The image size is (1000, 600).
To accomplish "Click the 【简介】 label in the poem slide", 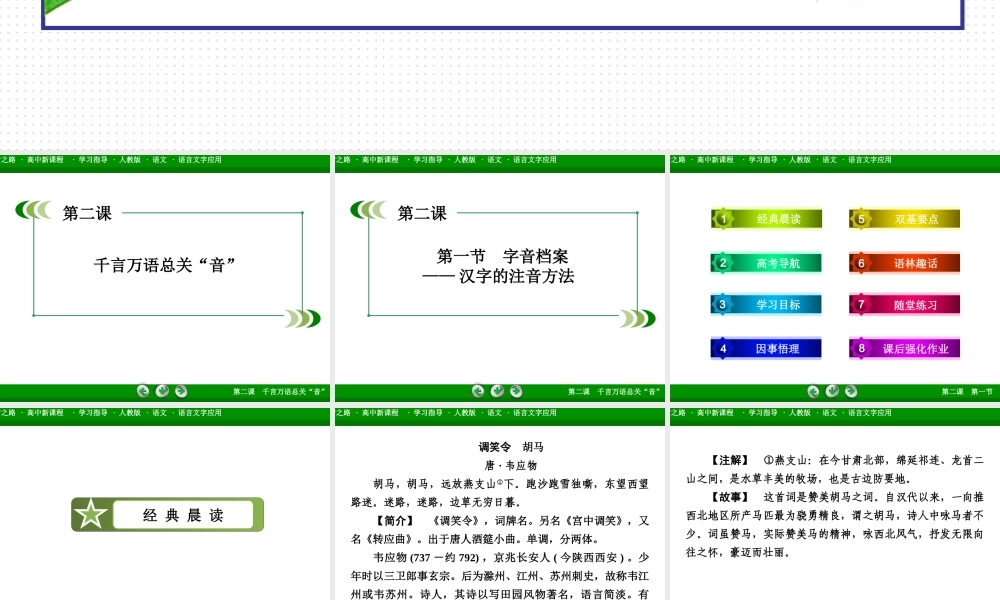I will coord(395,521).
